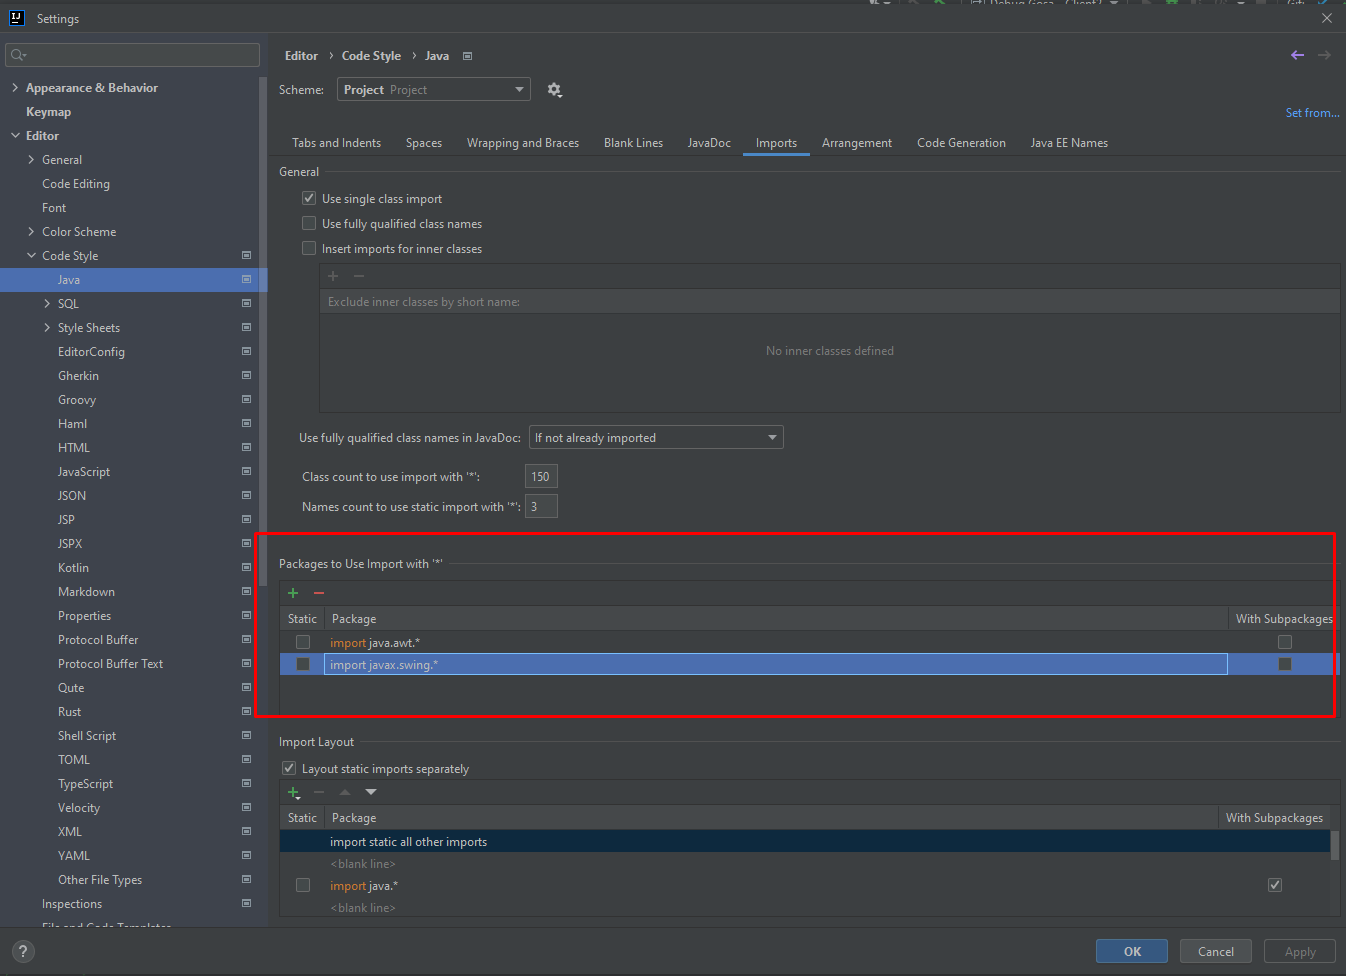The height and width of the screenshot is (976, 1346).
Task: Toggle Static checkbox for java.awt.* row
Action: tap(303, 642)
